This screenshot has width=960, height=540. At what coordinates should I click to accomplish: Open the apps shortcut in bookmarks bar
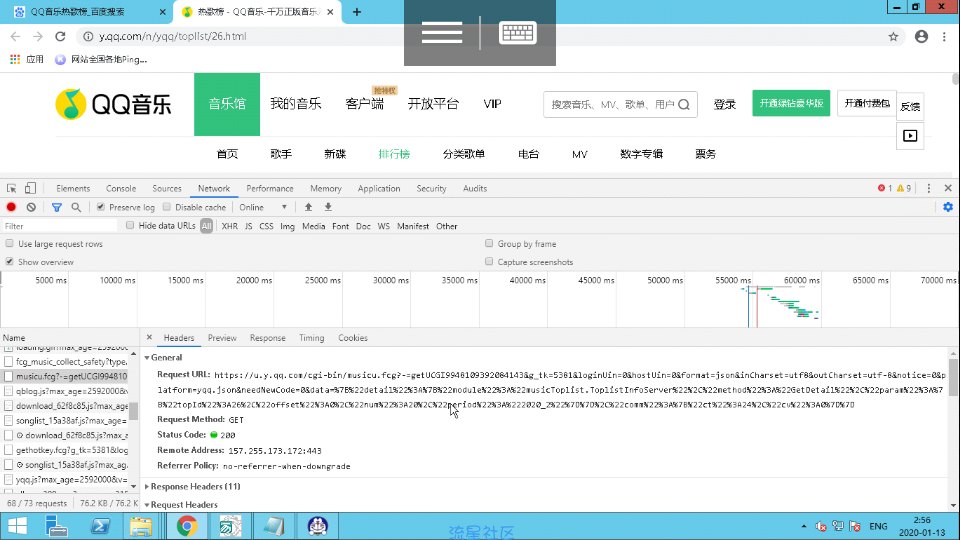(x=27, y=59)
